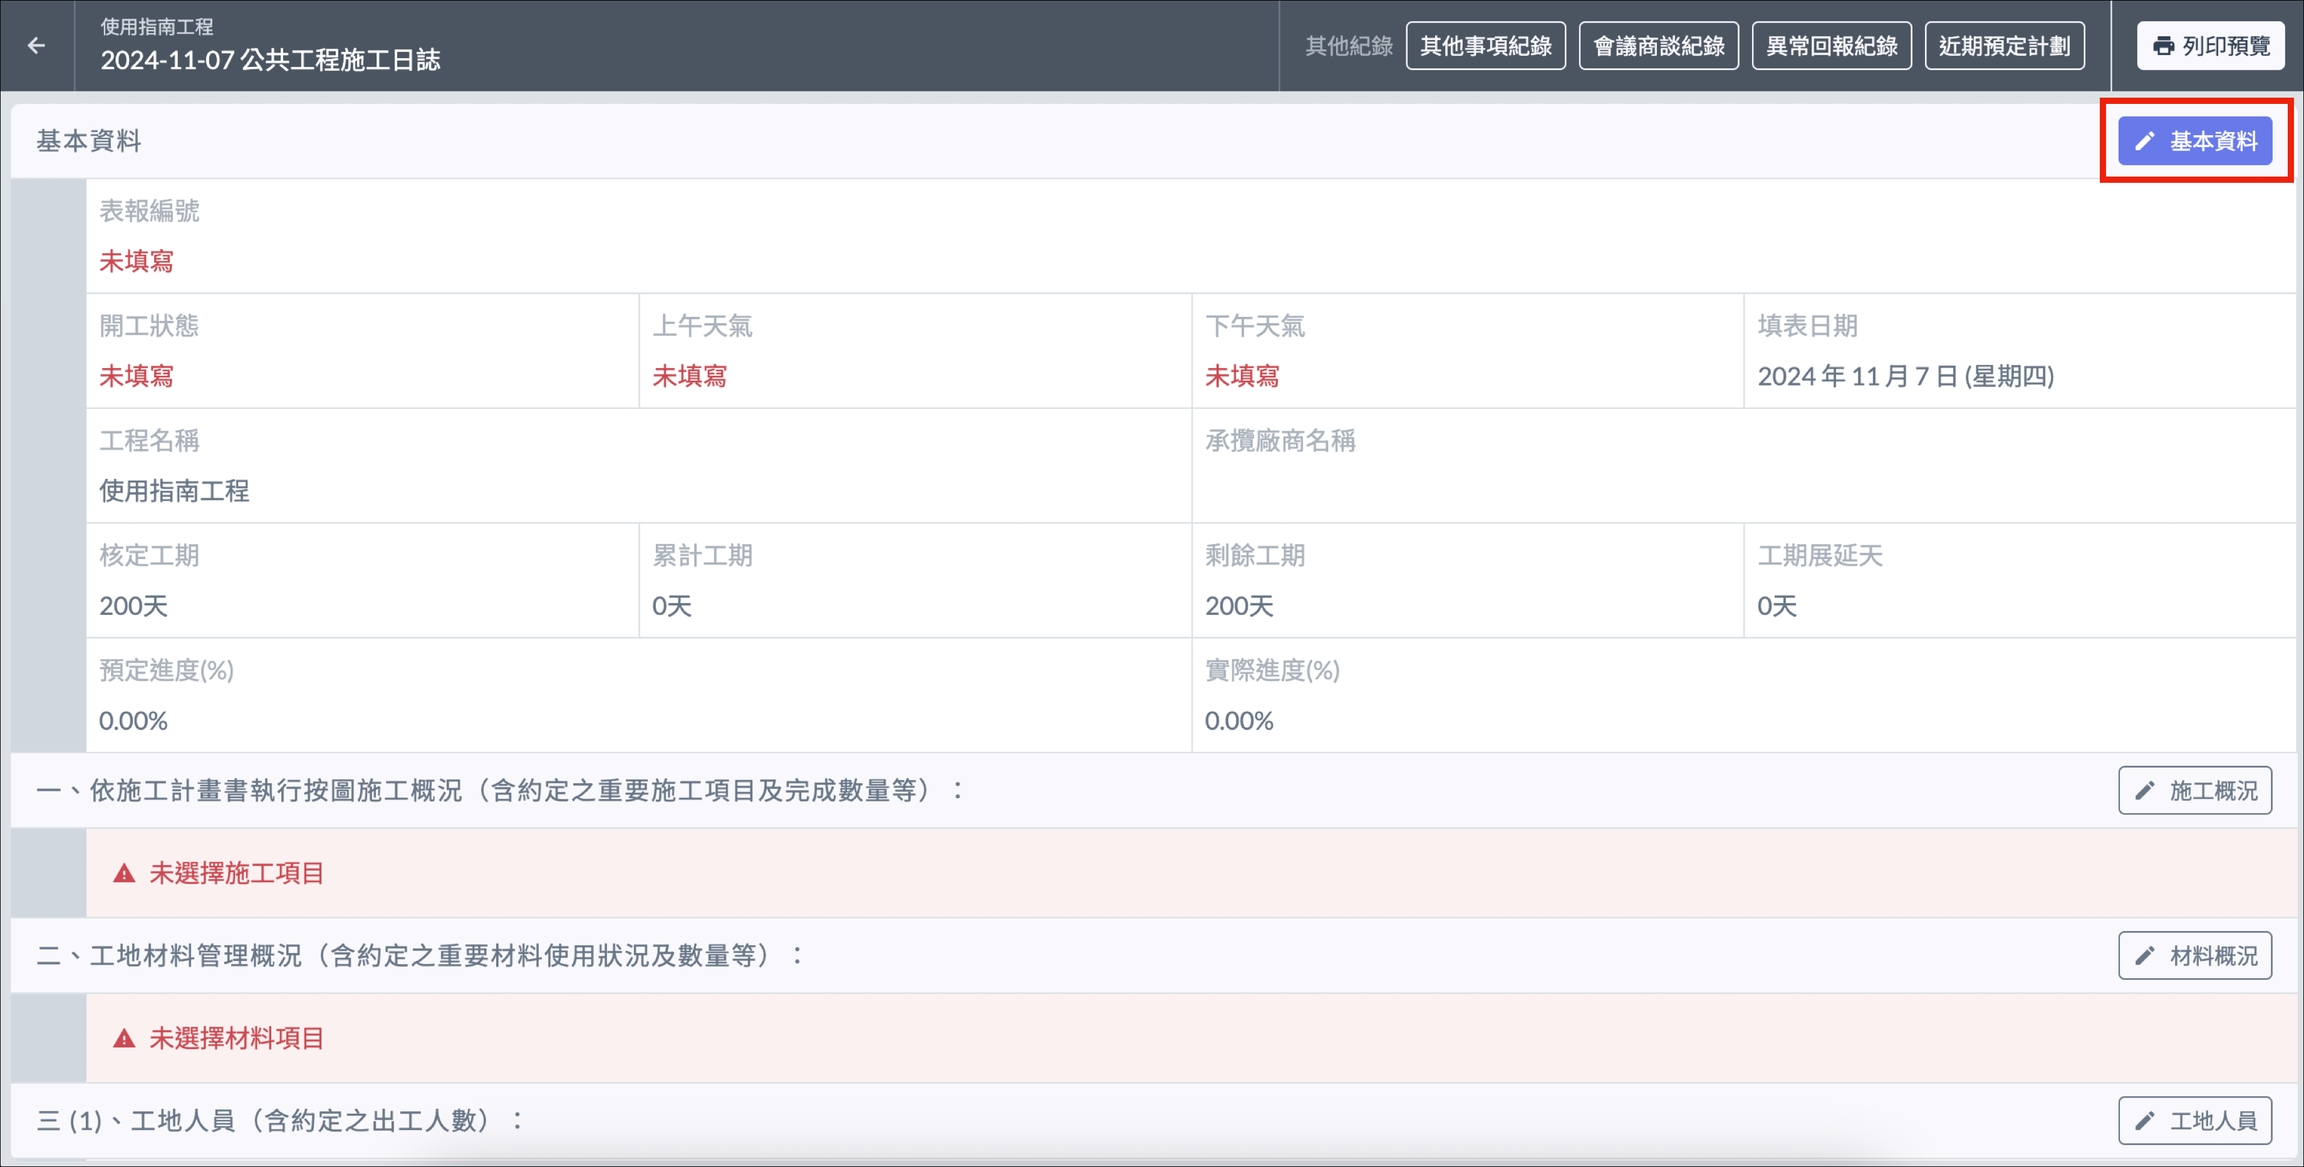Screen dimensions: 2304x1167
Task: Click the 未選擇施工項目 warning message
Action: (x=237, y=873)
